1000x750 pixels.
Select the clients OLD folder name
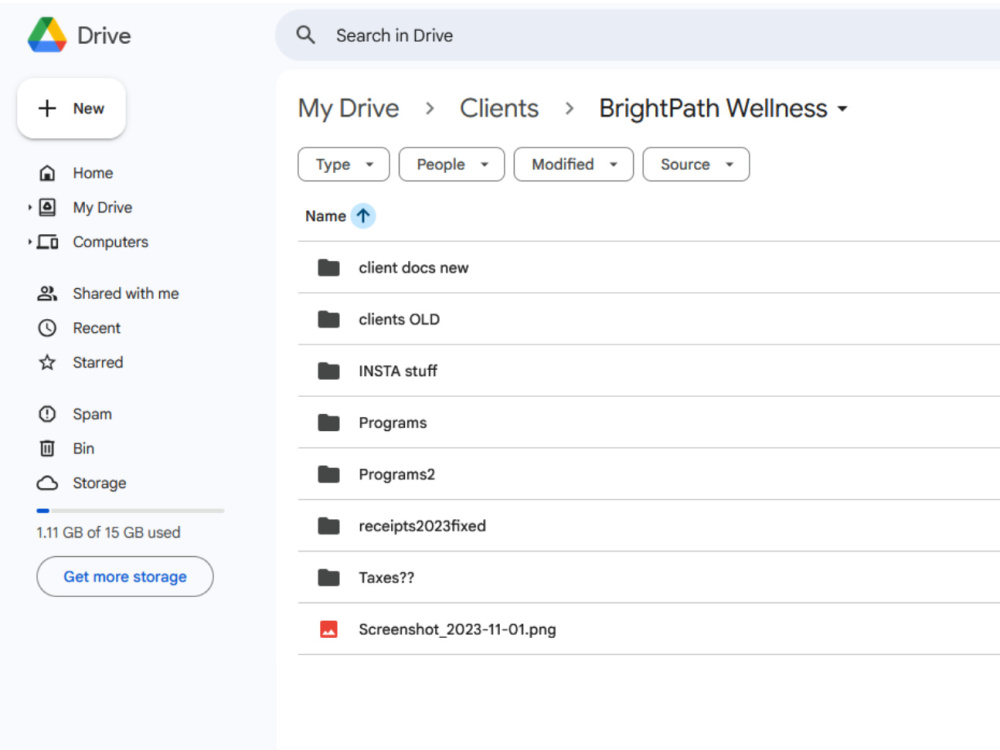click(x=399, y=320)
